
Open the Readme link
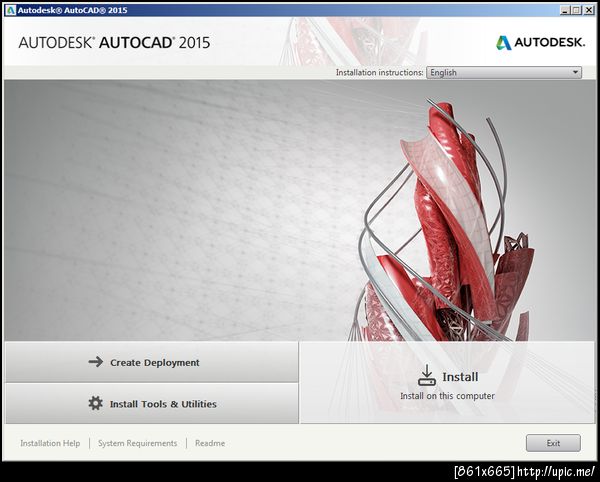pos(210,443)
